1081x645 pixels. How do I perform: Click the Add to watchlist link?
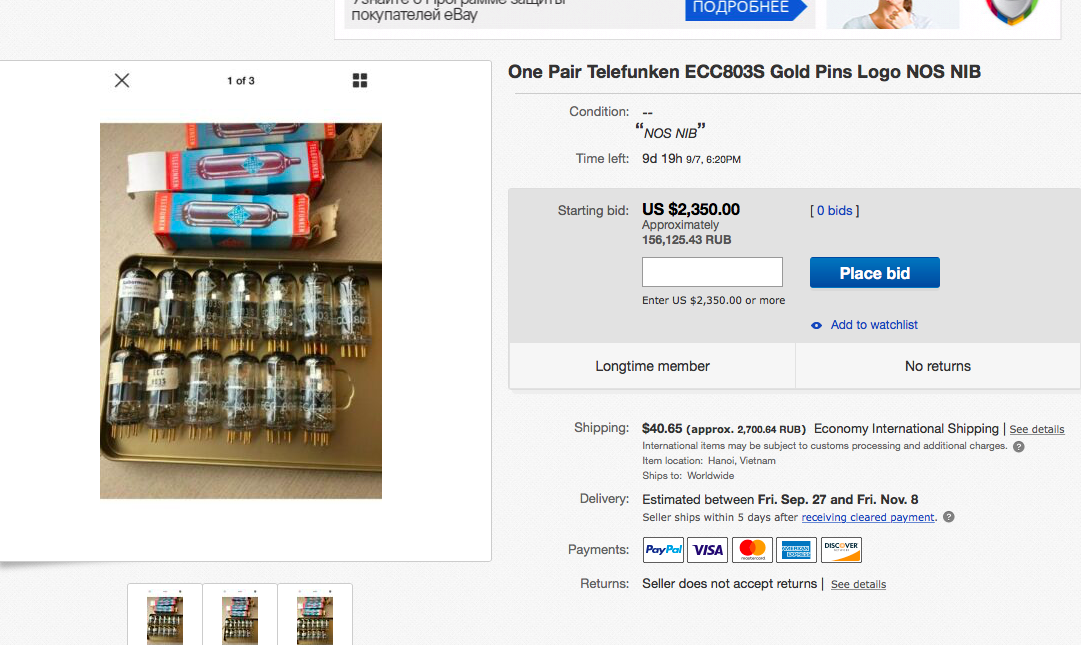[874, 325]
